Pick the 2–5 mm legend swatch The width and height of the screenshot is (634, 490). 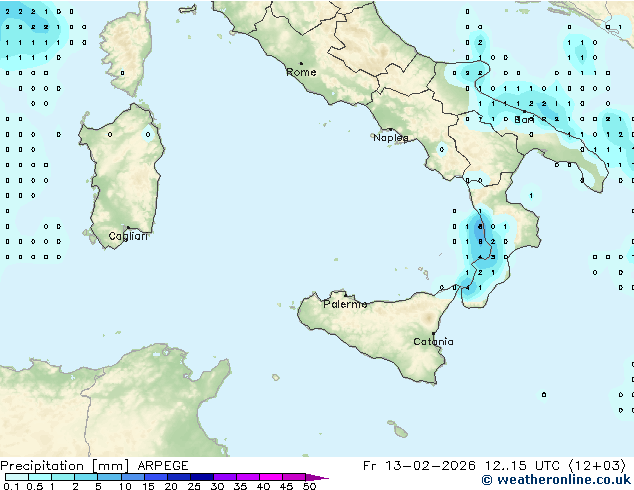coord(86,477)
